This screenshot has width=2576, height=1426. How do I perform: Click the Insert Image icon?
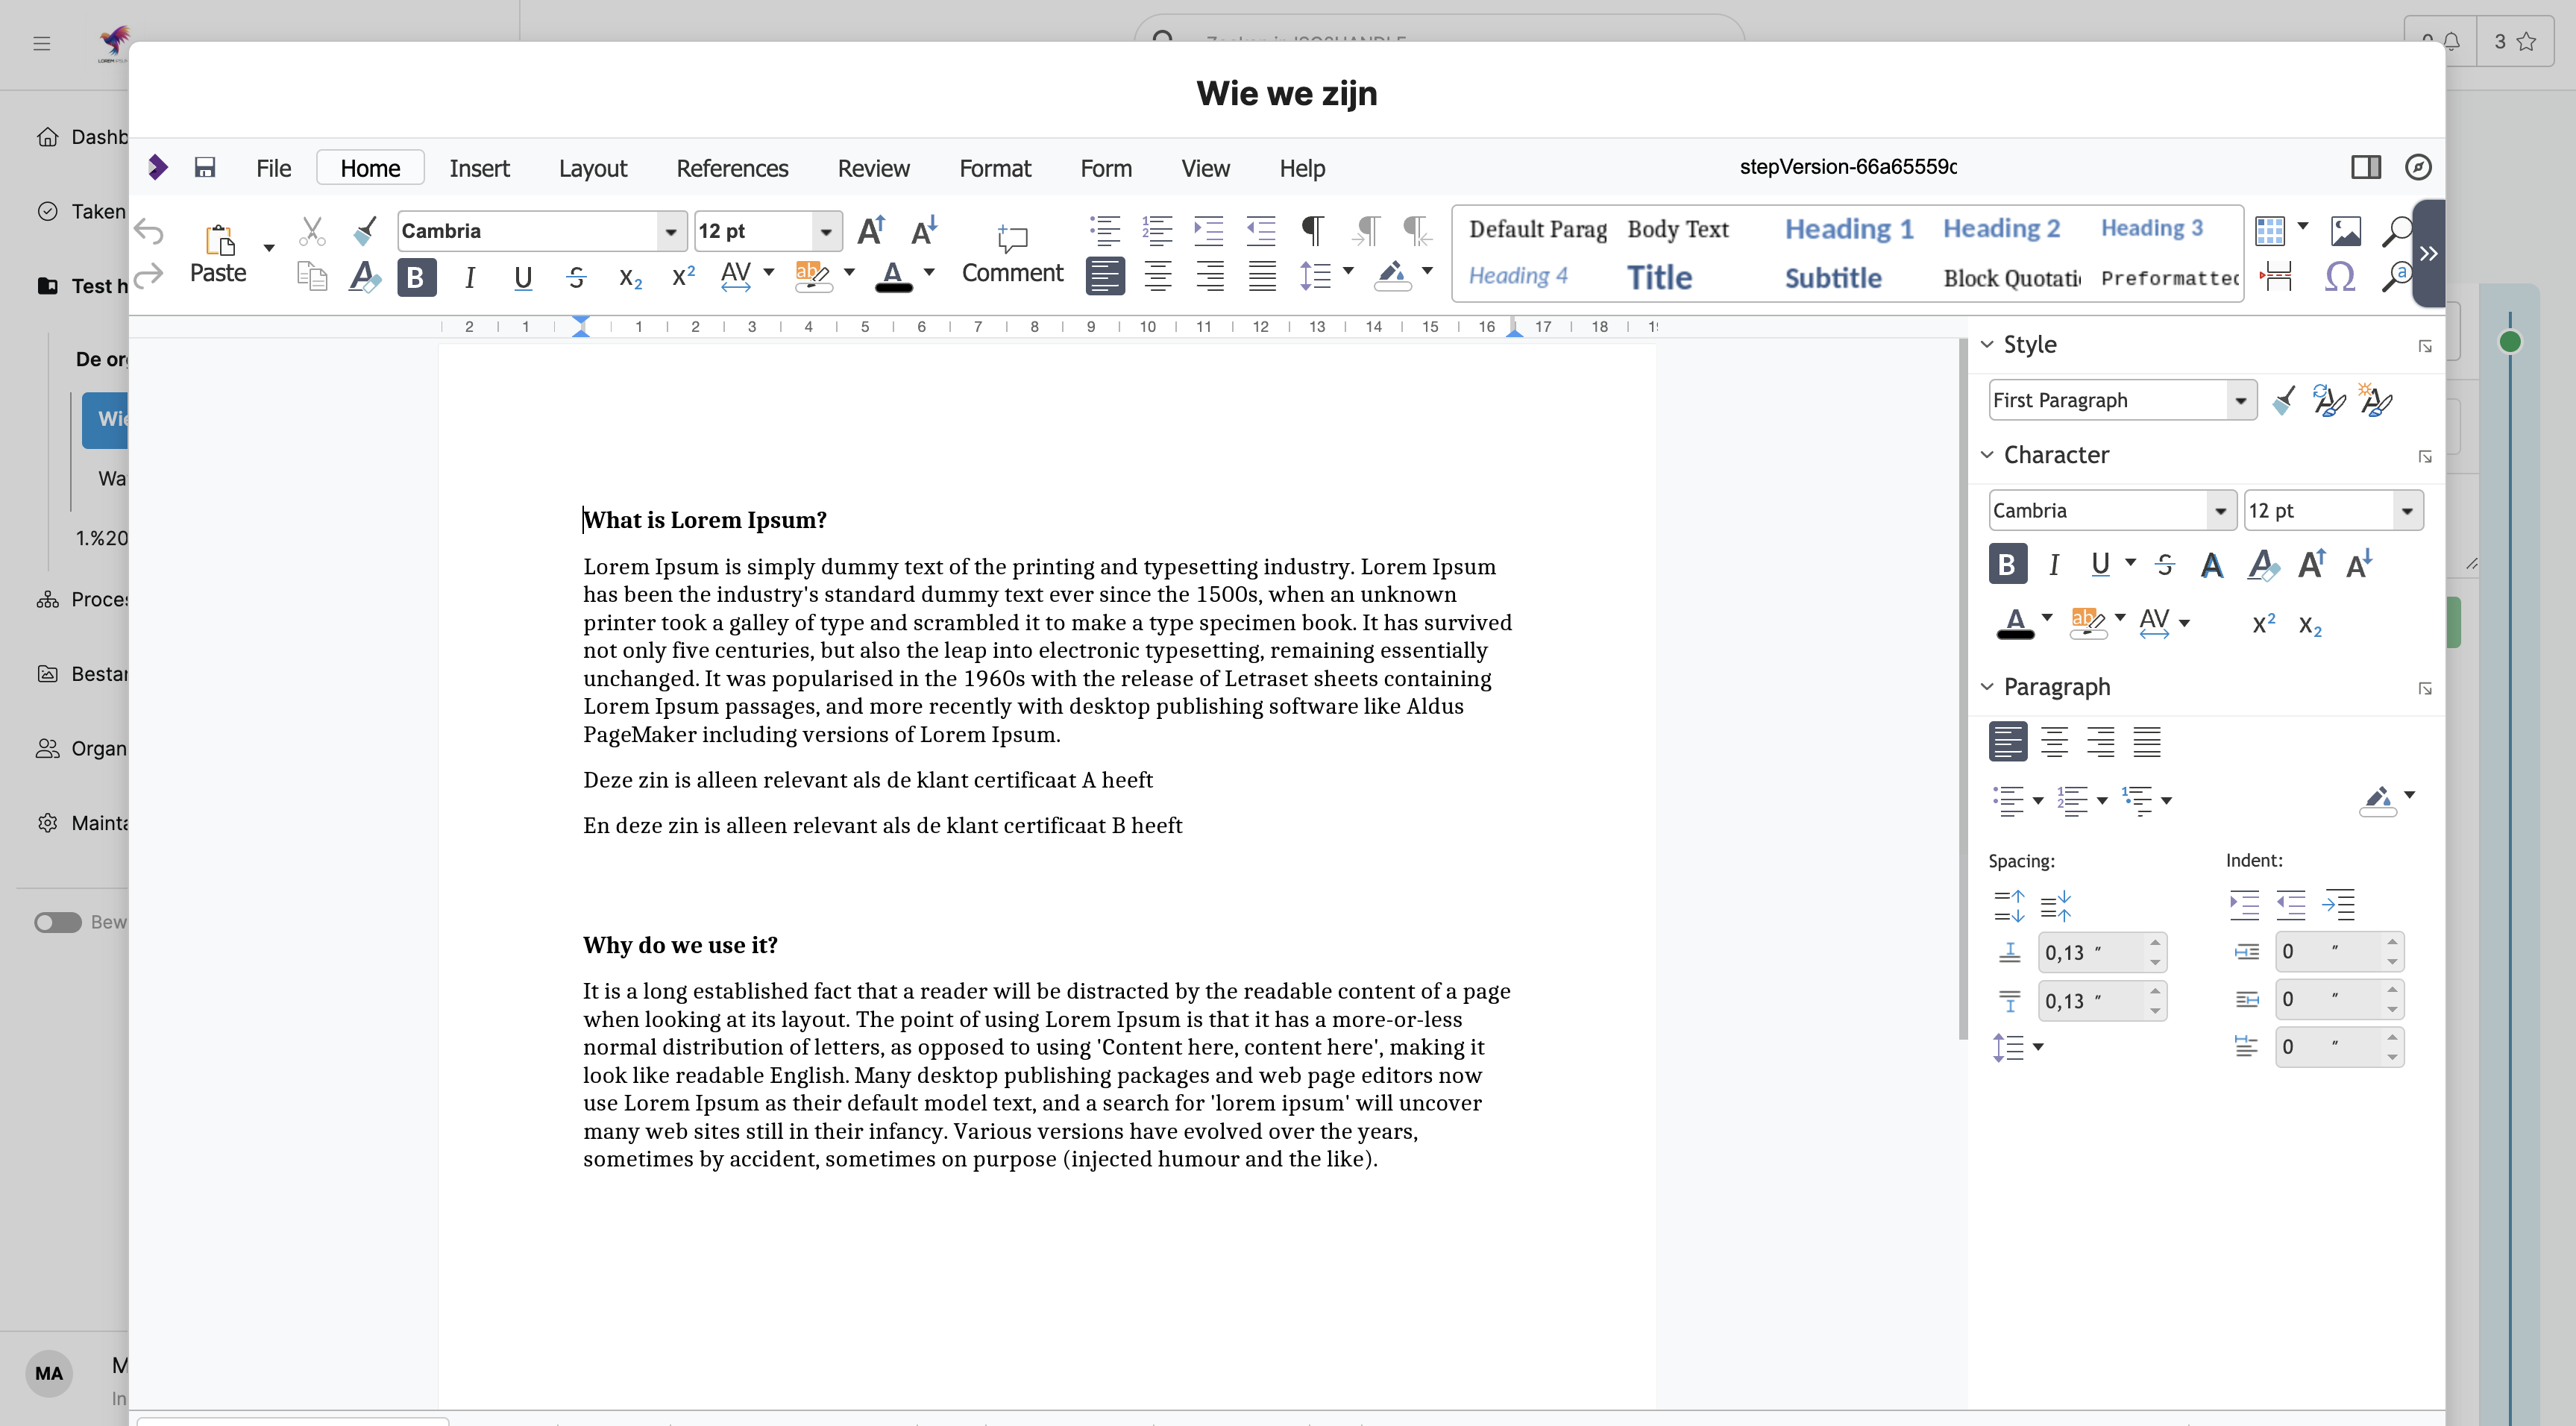pyautogui.click(x=2346, y=231)
